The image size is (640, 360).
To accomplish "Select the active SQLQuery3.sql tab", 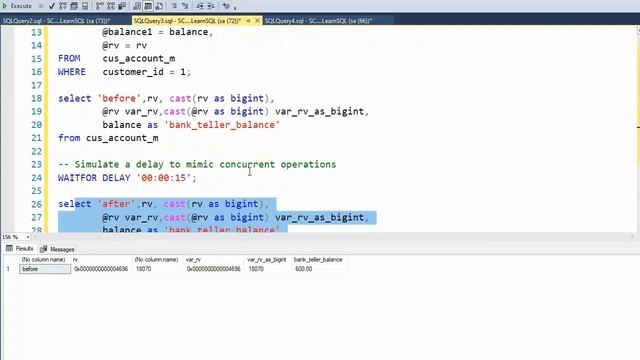I will click(187, 20).
